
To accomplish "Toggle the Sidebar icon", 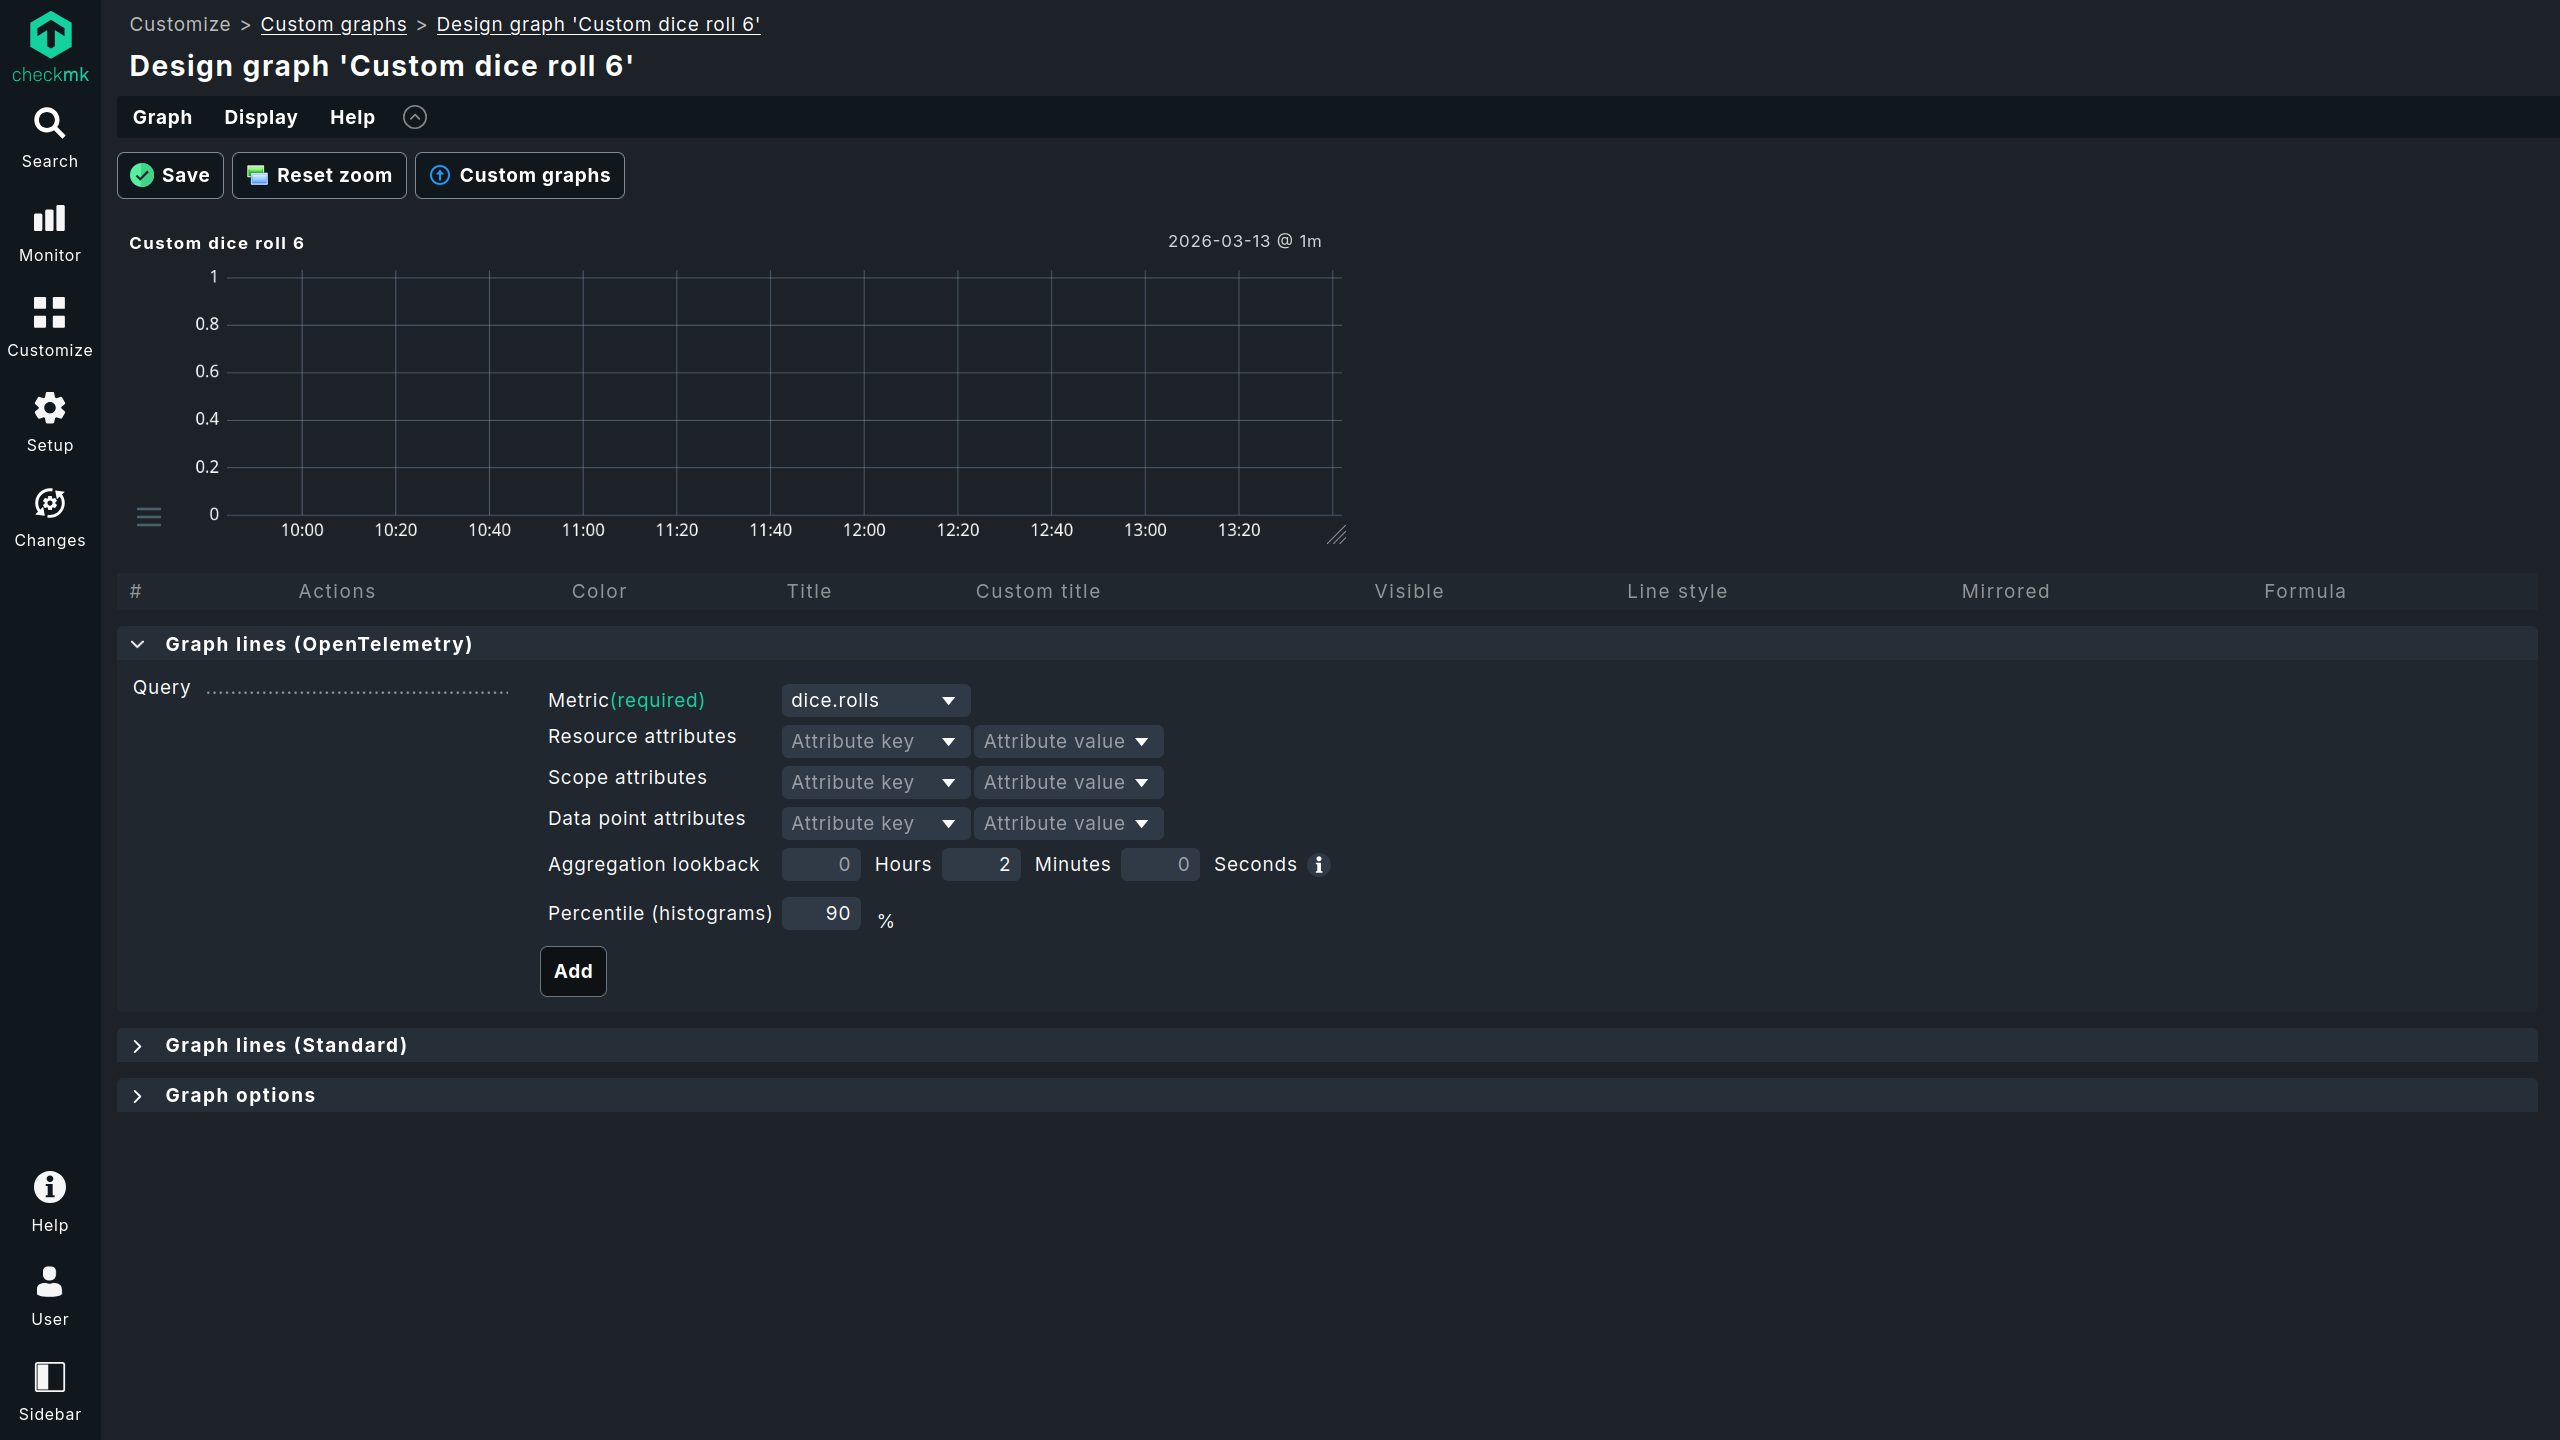I will [x=49, y=1377].
